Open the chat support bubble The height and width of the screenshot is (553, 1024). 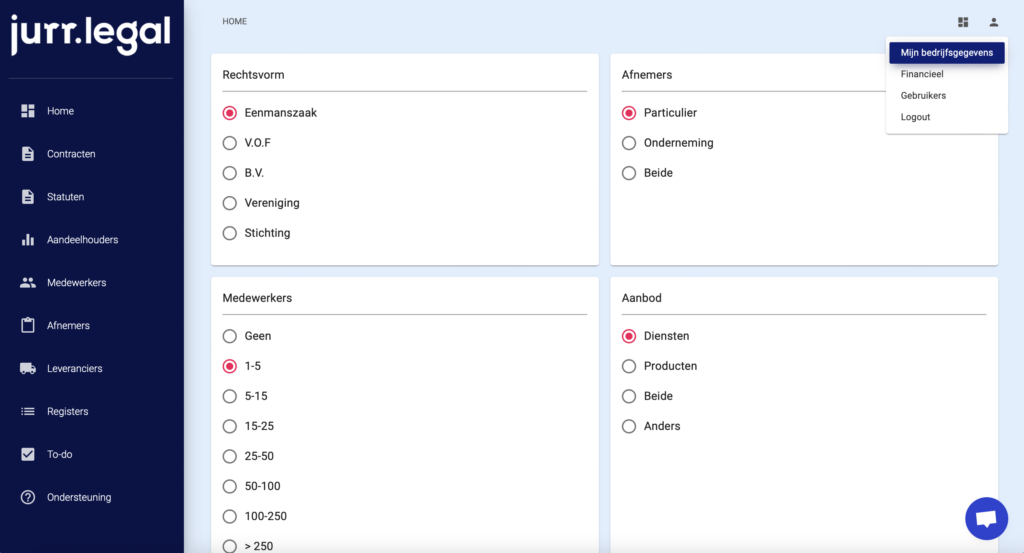[986, 518]
